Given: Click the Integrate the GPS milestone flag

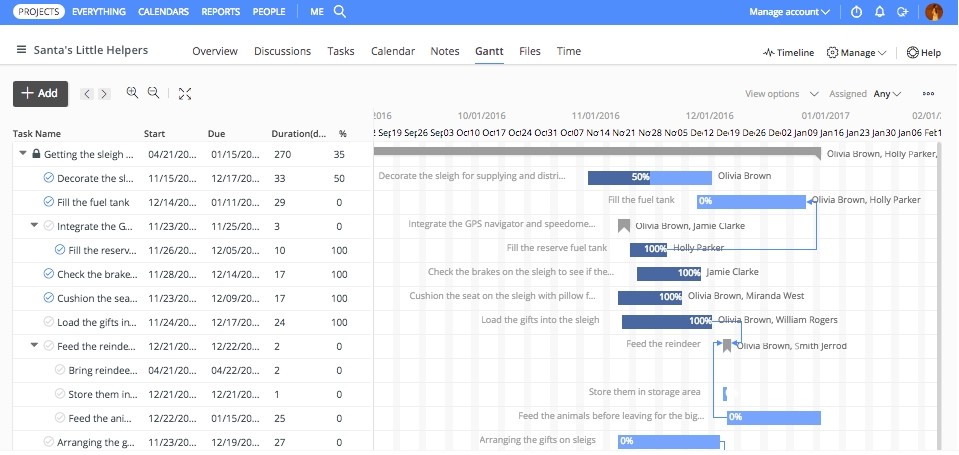Looking at the screenshot, I should pos(623,226).
